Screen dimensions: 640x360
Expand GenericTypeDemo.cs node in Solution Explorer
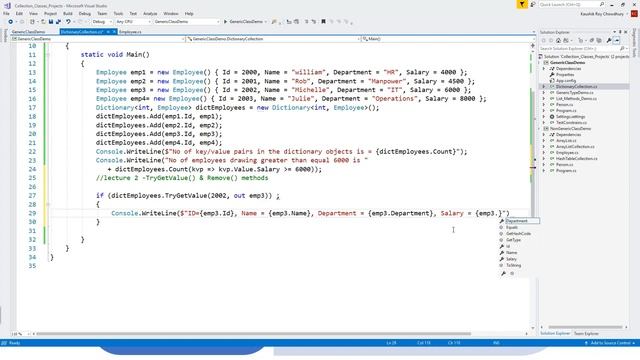(544, 93)
